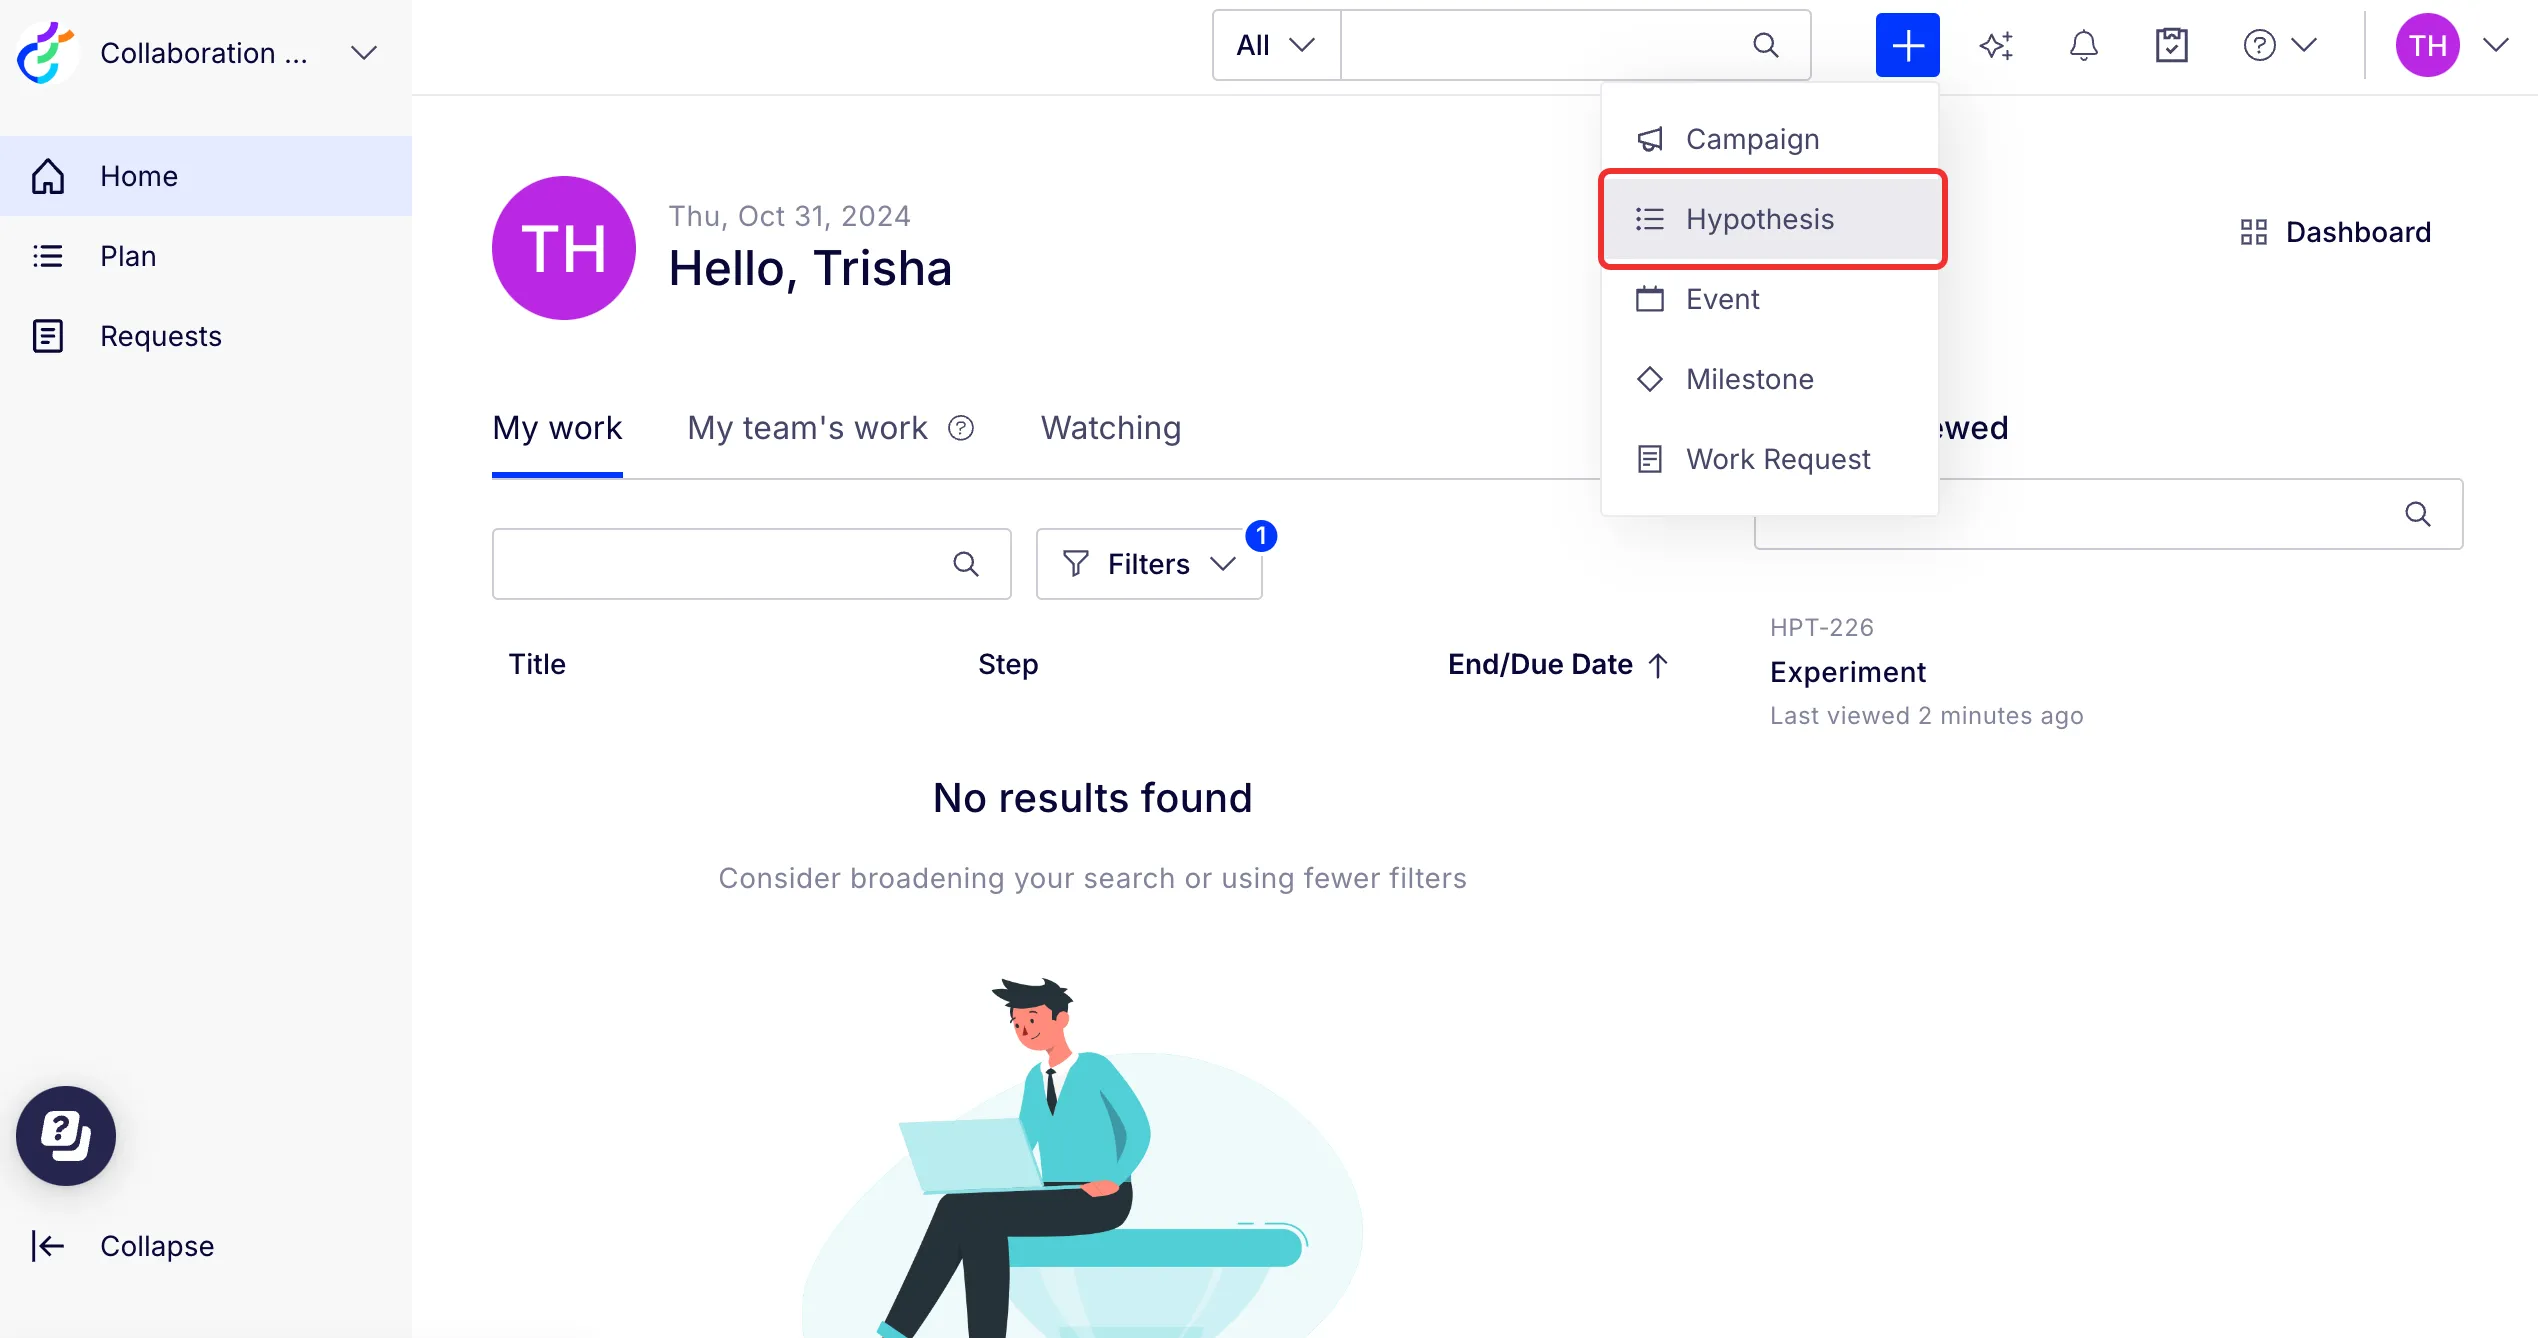Click the Dashboard grid icon
Viewport: 2538px width, 1338px height.
click(2254, 232)
